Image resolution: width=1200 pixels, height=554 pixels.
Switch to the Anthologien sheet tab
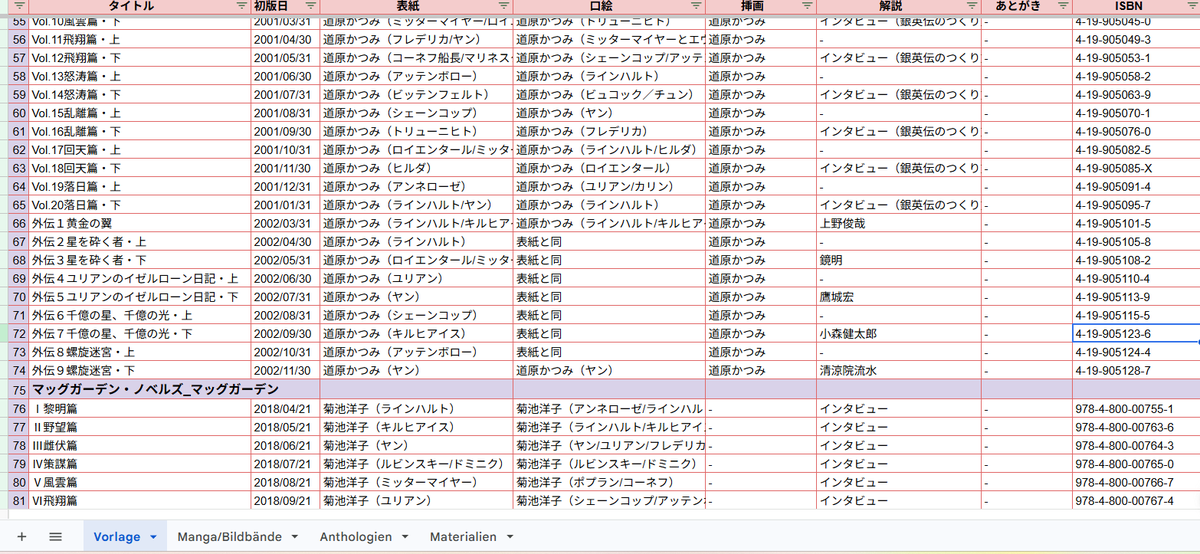coord(356,537)
